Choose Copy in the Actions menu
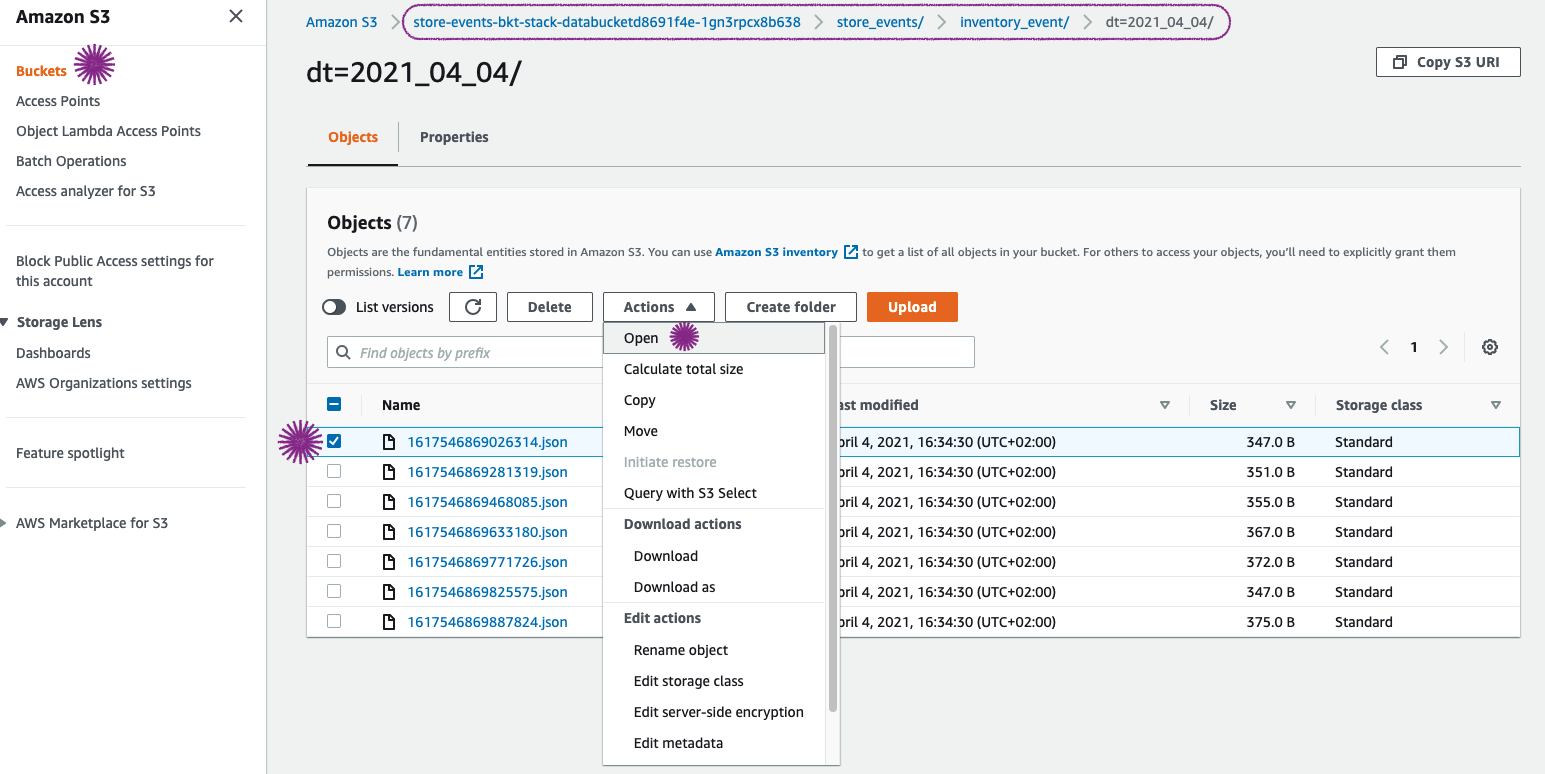The image size is (1545, 774). pyautogui.click(x=714, y=400)
